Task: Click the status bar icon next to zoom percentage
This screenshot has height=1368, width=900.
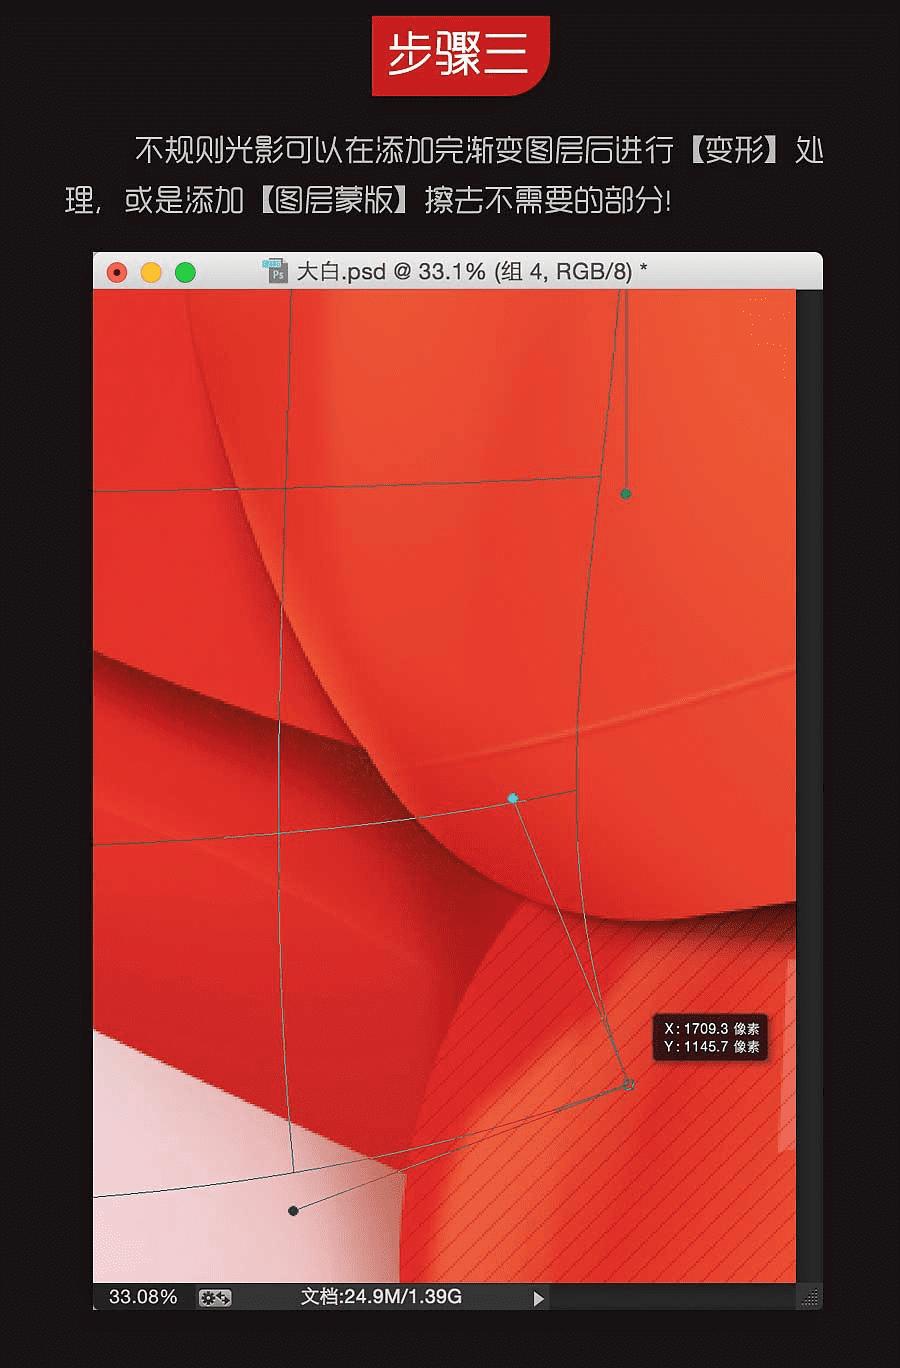Action: tap(215, 1298)
